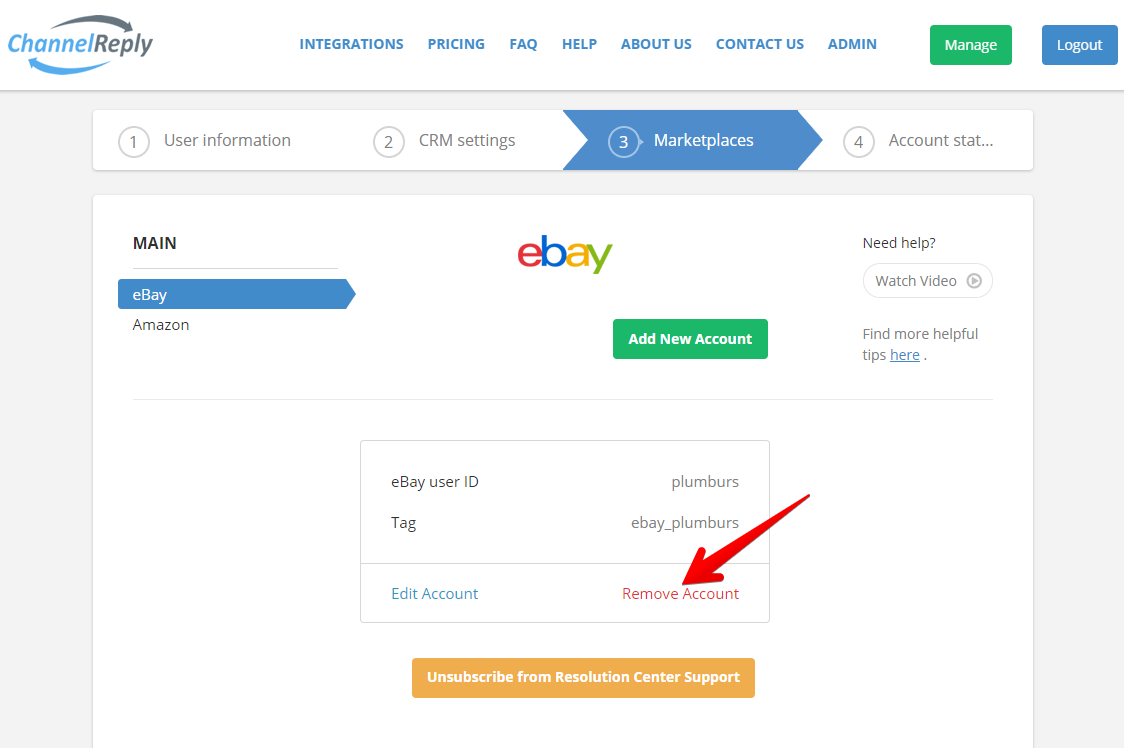The width and height of the screenshot is (1124, 748).
Task: Open the Contact Us page
Action: coord(760,44)
